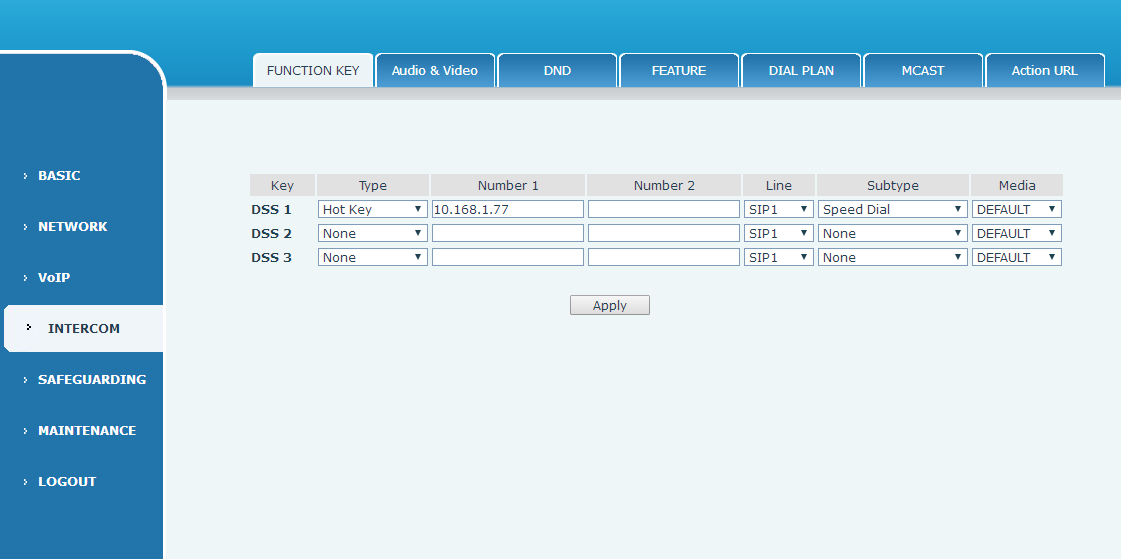Click LOGOUT in the sidebar

(x=67, y=482)
